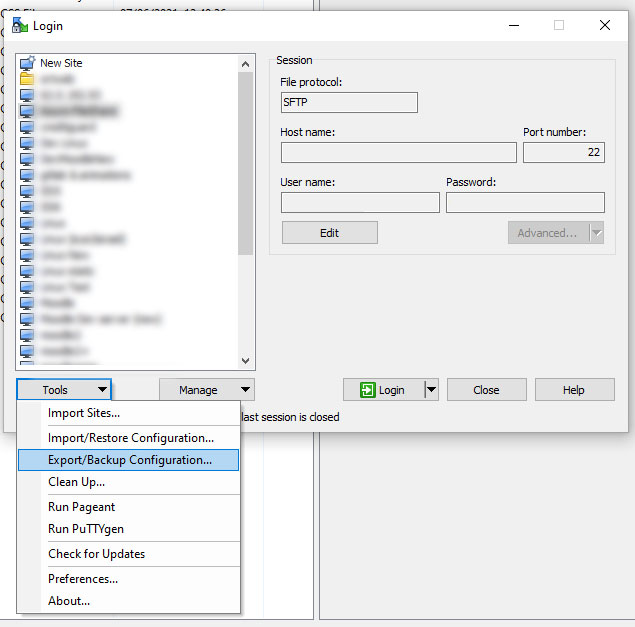Expand the Login button dropdown arrow
Image resolution: width=635 pixels, height=627 pixels.
pyautogui.click(x=431, y=390)
